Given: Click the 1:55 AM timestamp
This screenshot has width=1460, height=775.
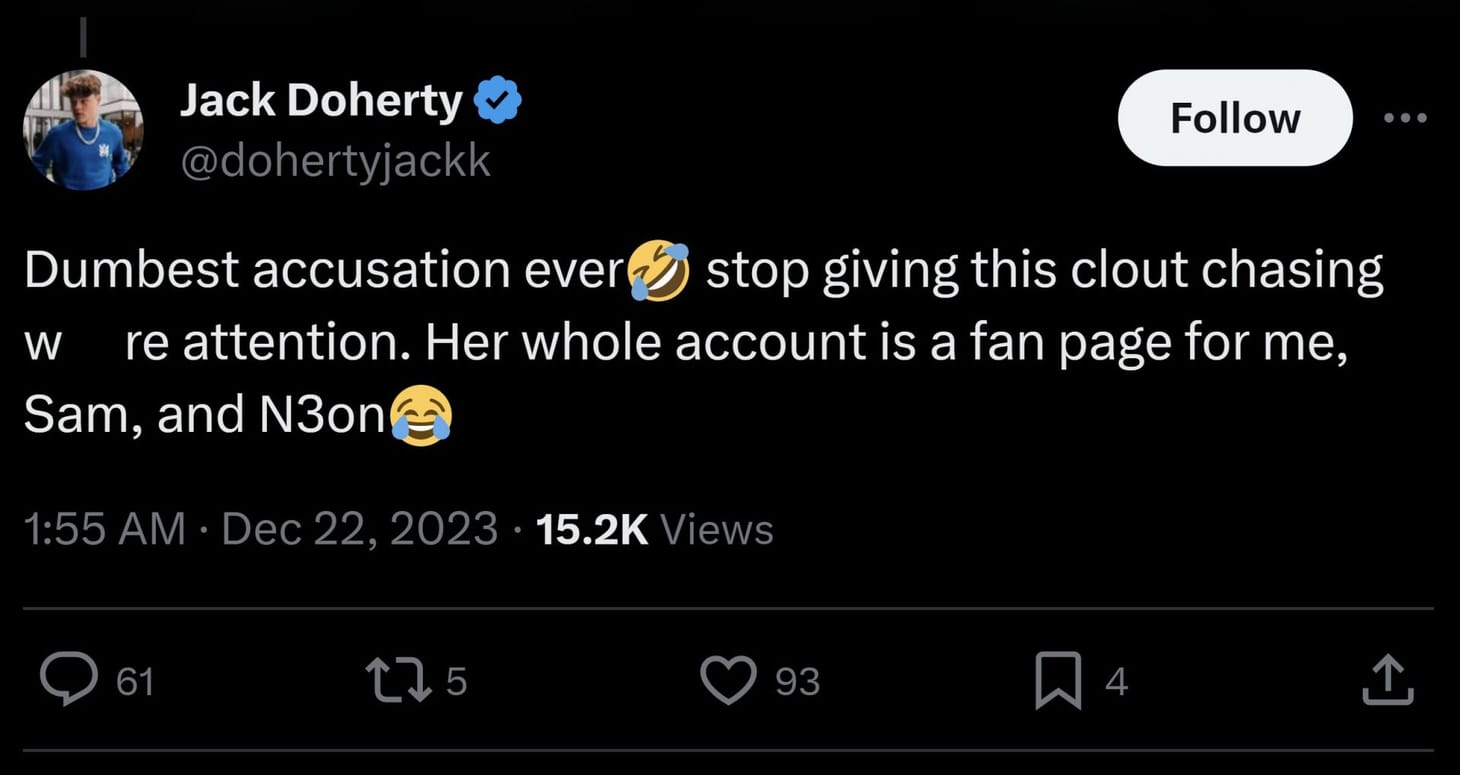Looking at the screenshot, I should click(104, 529).
